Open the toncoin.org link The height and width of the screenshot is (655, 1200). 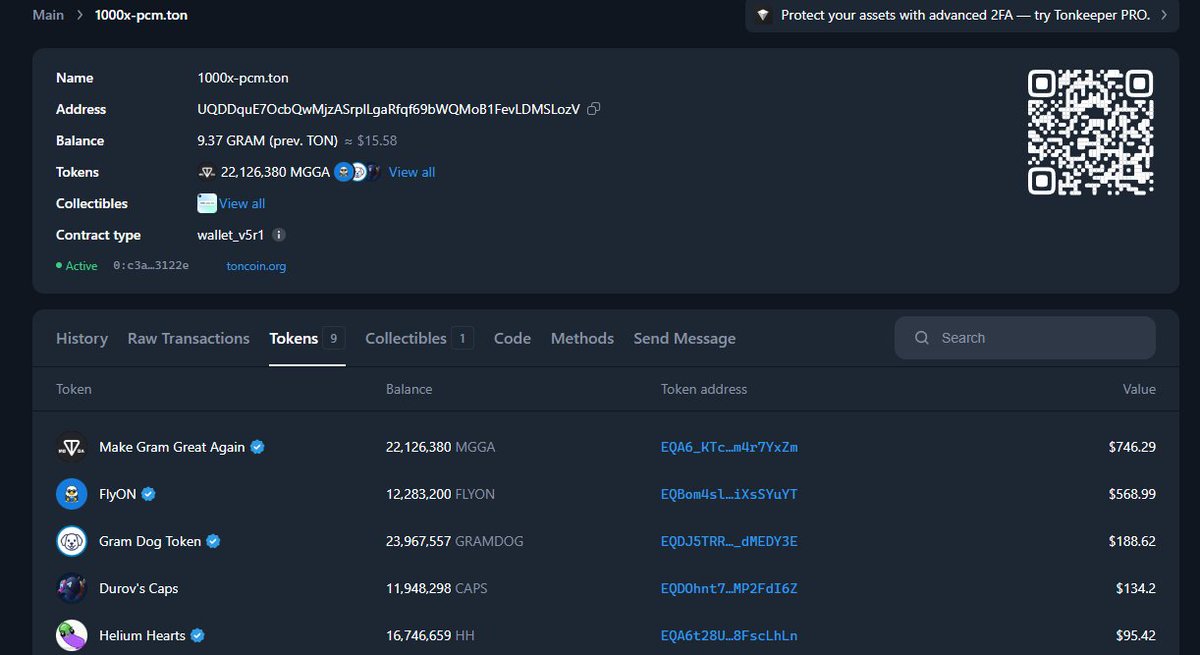coord(257,267)
